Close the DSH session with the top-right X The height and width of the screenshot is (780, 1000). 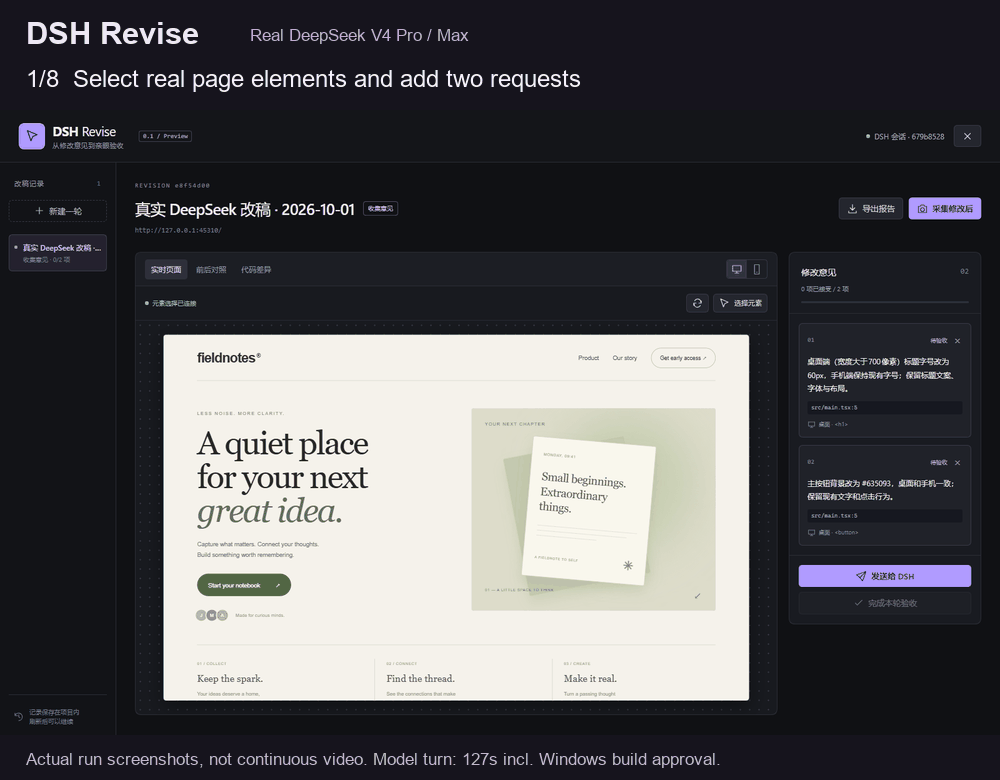click(967, 136)
